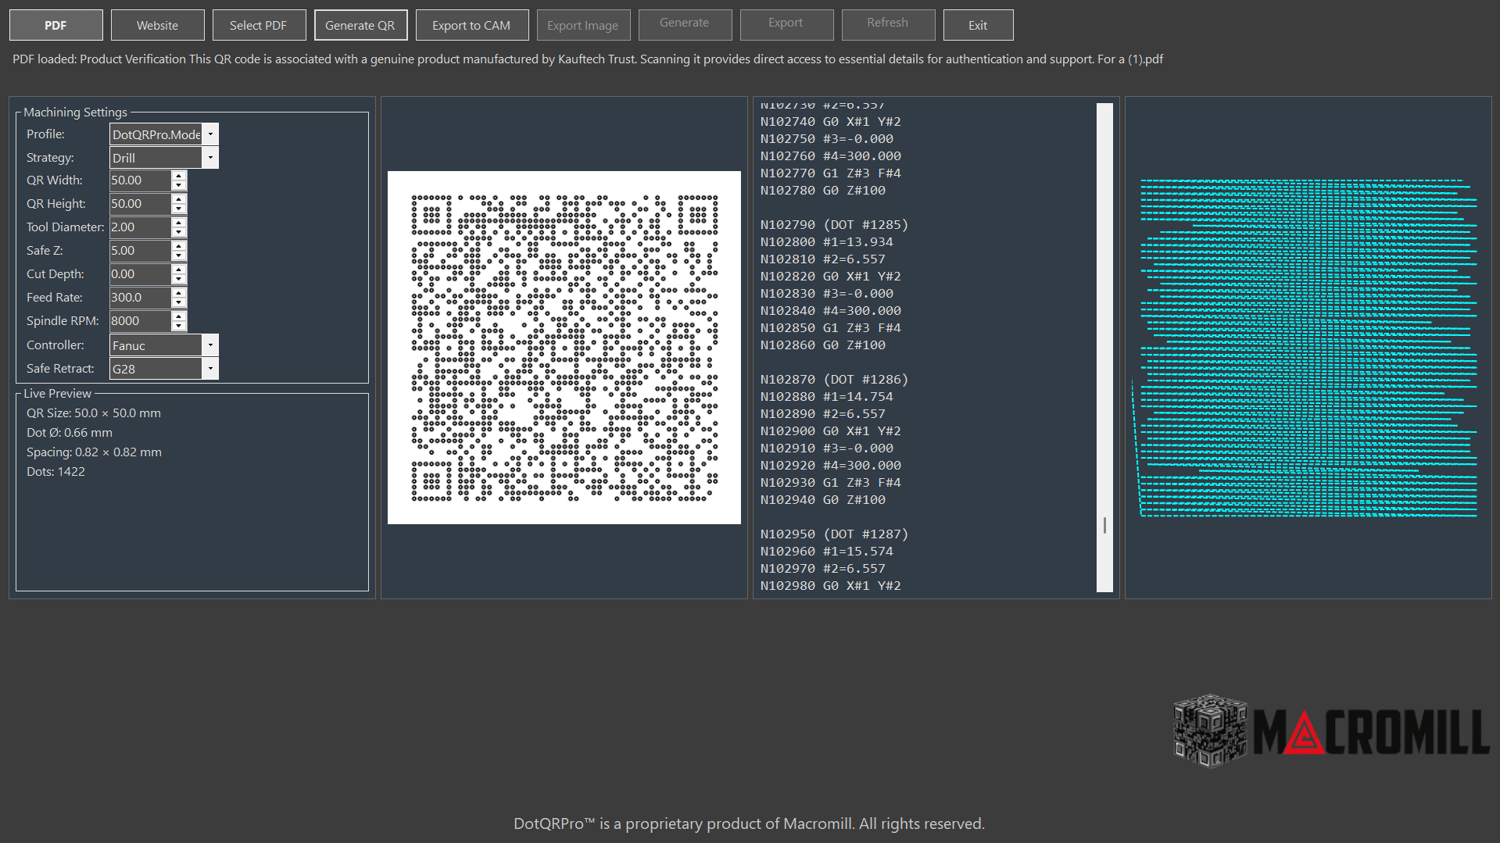The width and height of the screenshot is (1500, 843).
Task: Increase QR Width with up arrow
Action: coord(179,175)
